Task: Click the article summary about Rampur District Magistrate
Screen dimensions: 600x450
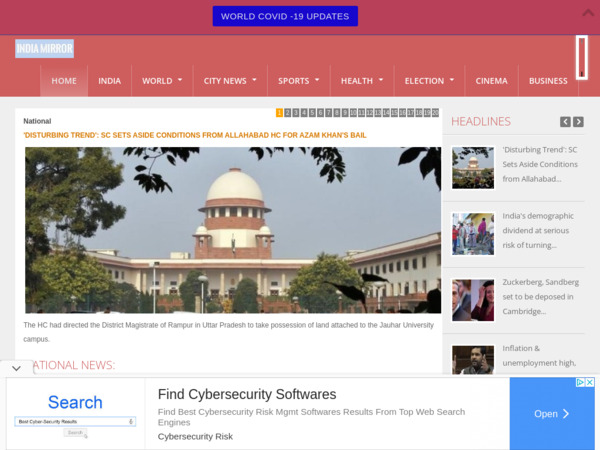Action: pos(228,332)
